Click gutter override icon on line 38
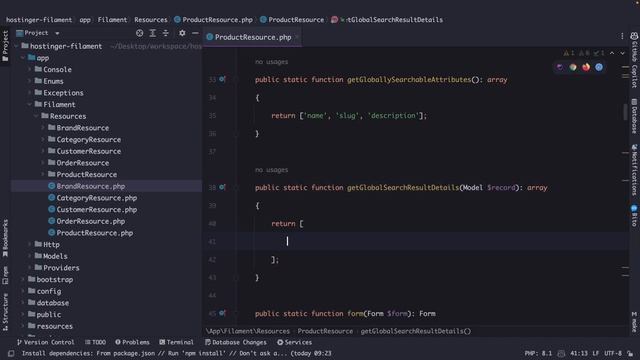 coord(222,187)
